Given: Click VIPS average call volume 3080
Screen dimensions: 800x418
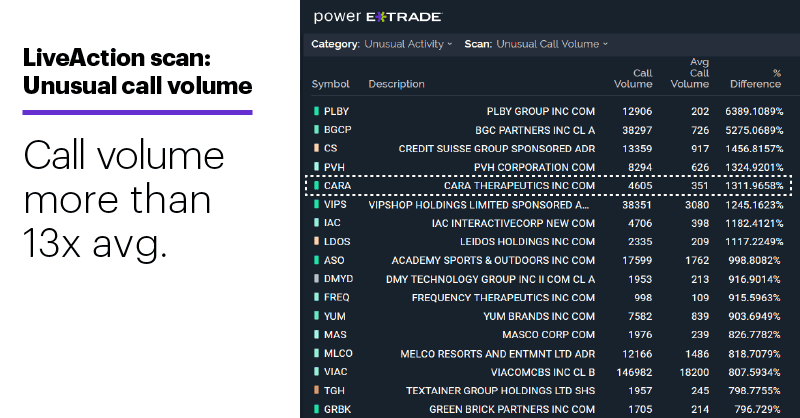Looking at the screenshot, I should click(x=697, y=205).
